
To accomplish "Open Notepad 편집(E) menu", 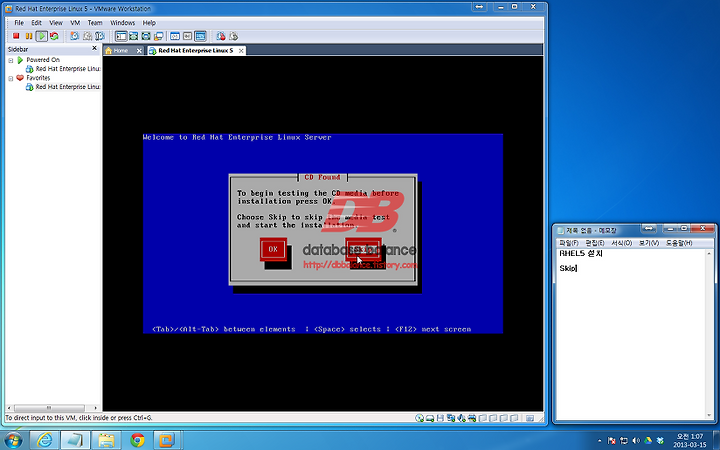I will (x=595, y=243).
